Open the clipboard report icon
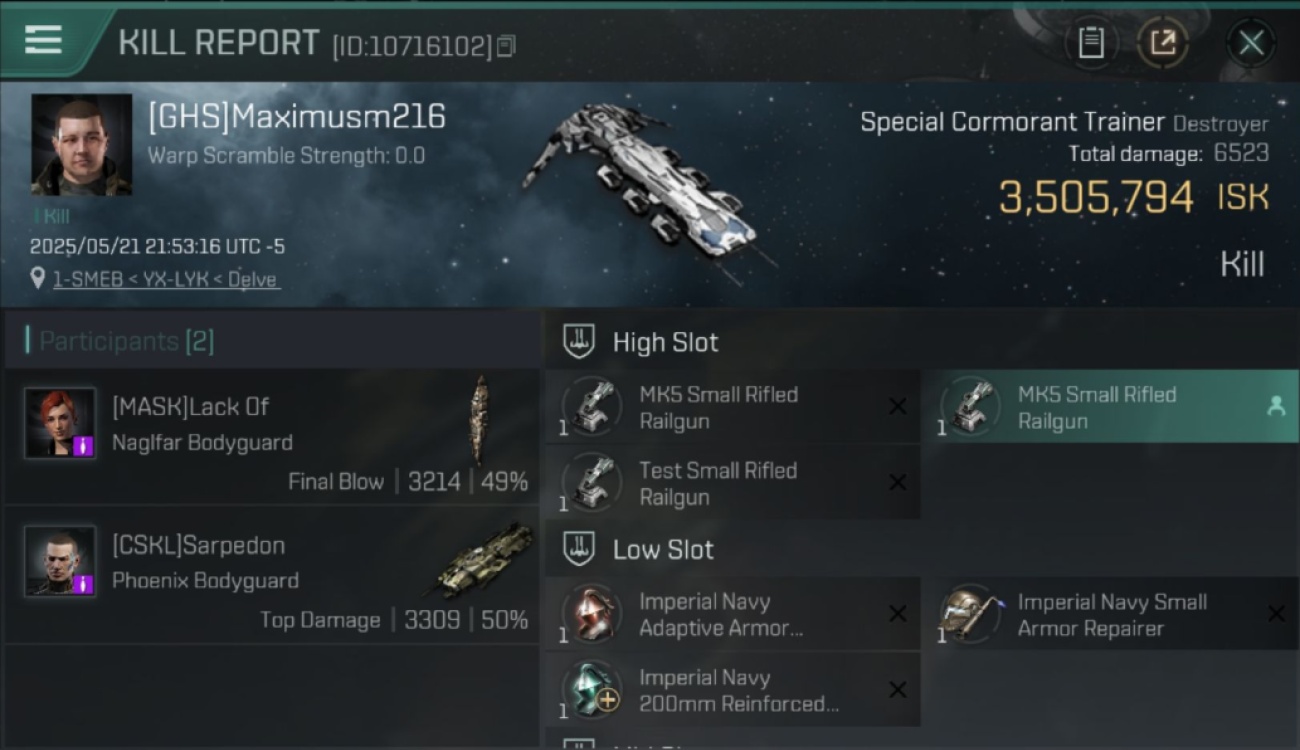Viewport: 1300px width, 750px height. pyautogui.click(x=1091, y=42)
